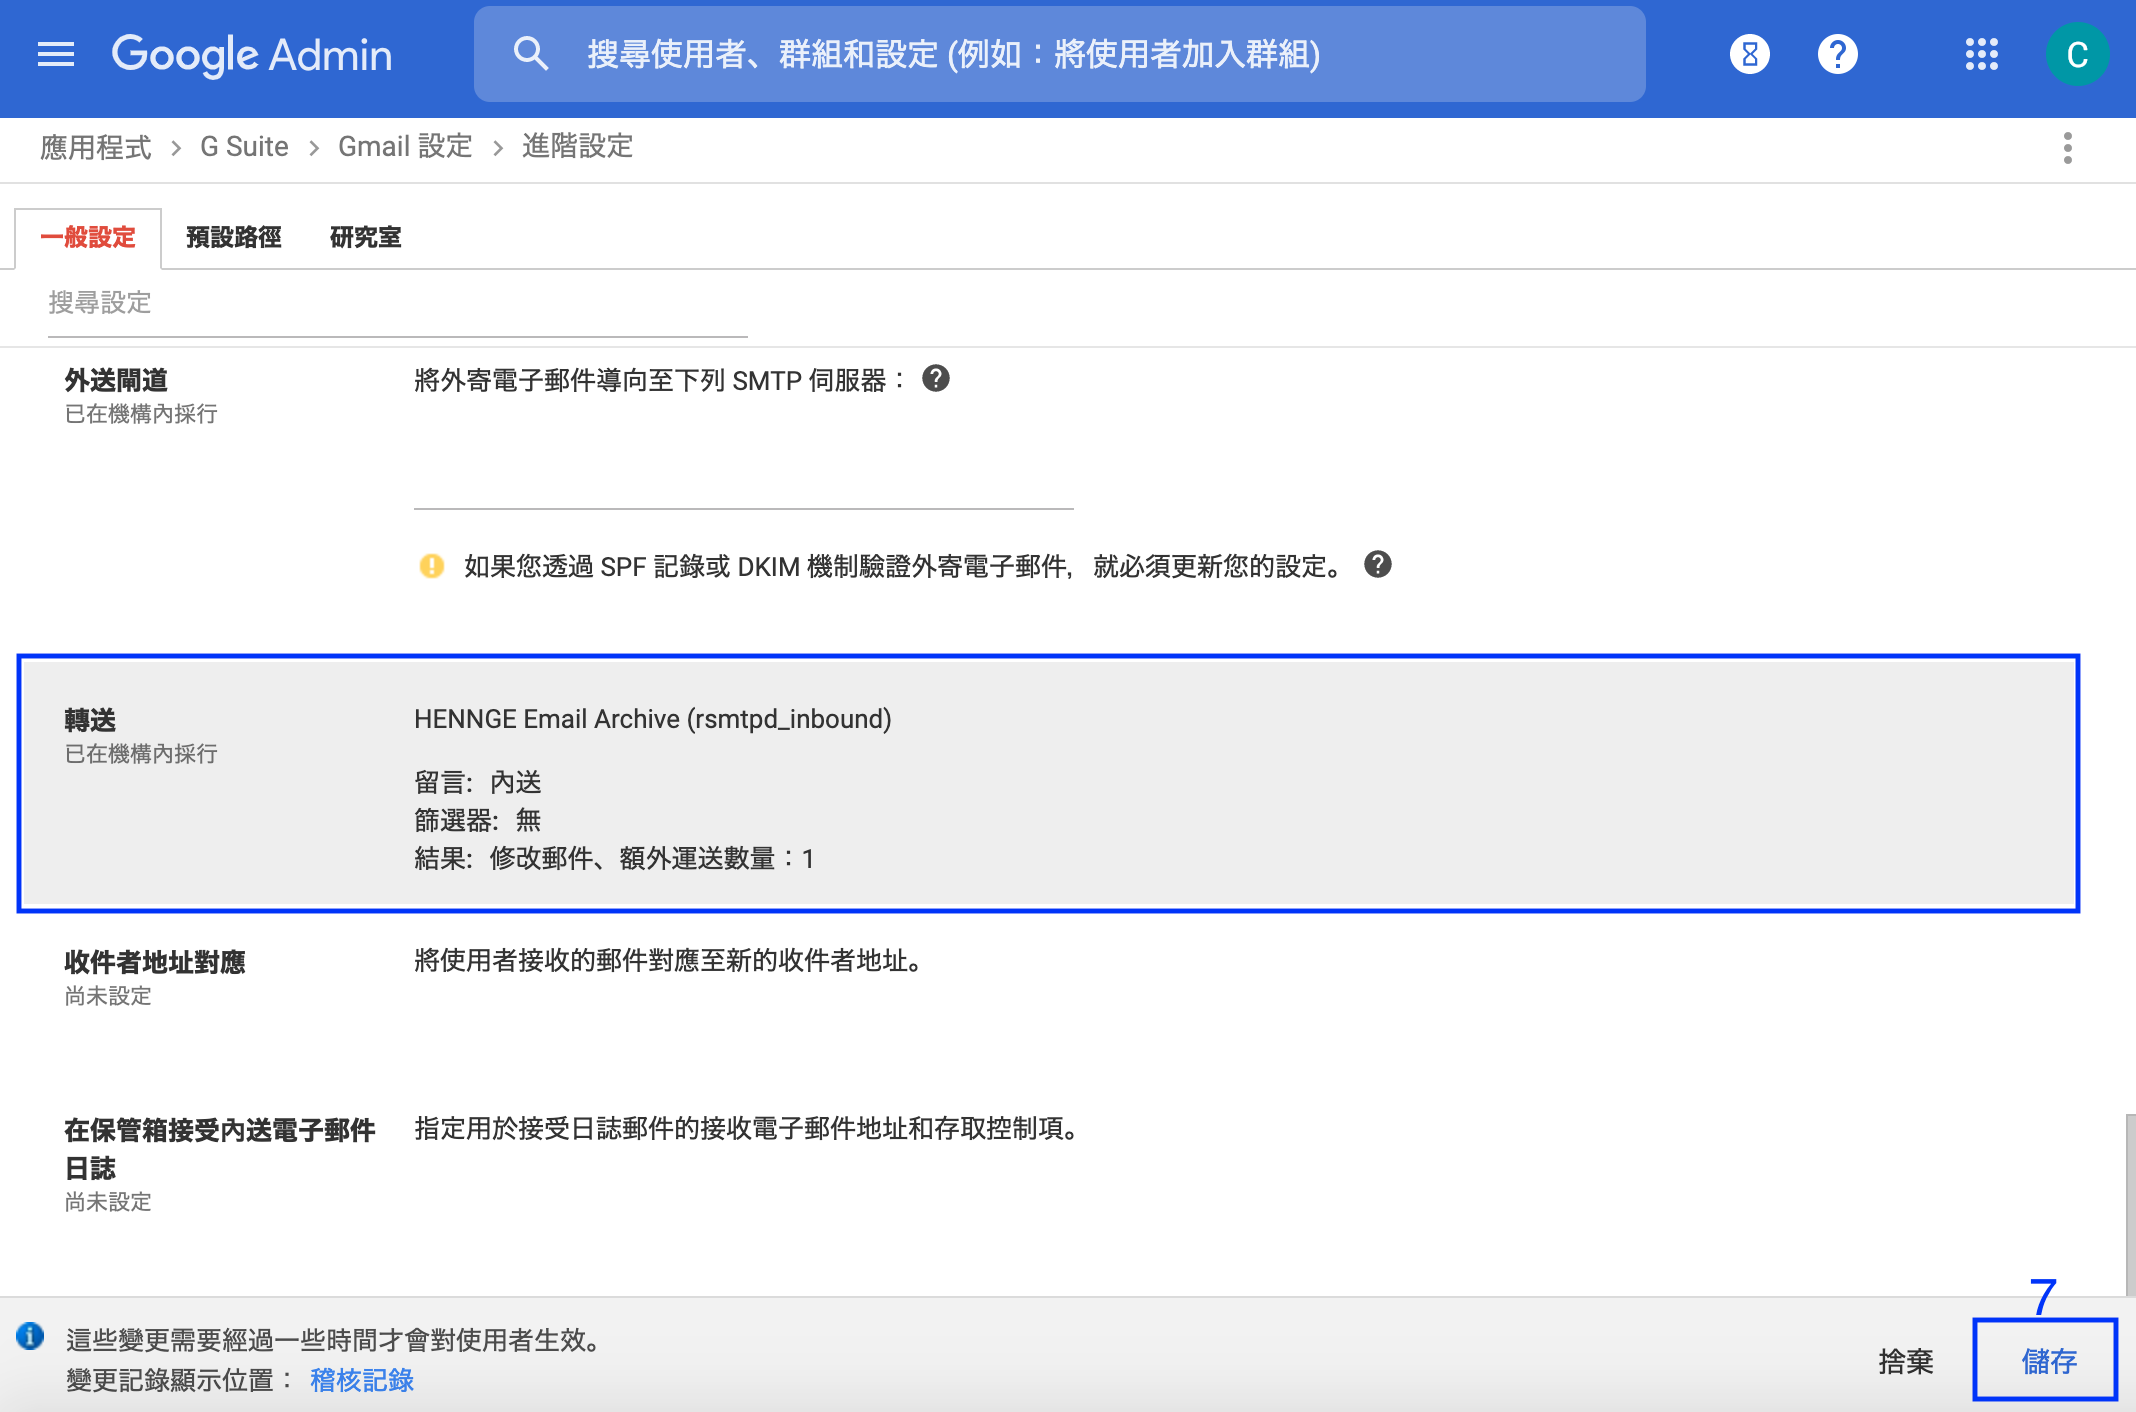2136x1412 pixels.
Task: Click the vertical scrollbar
Action: tap(2130, 1205)
